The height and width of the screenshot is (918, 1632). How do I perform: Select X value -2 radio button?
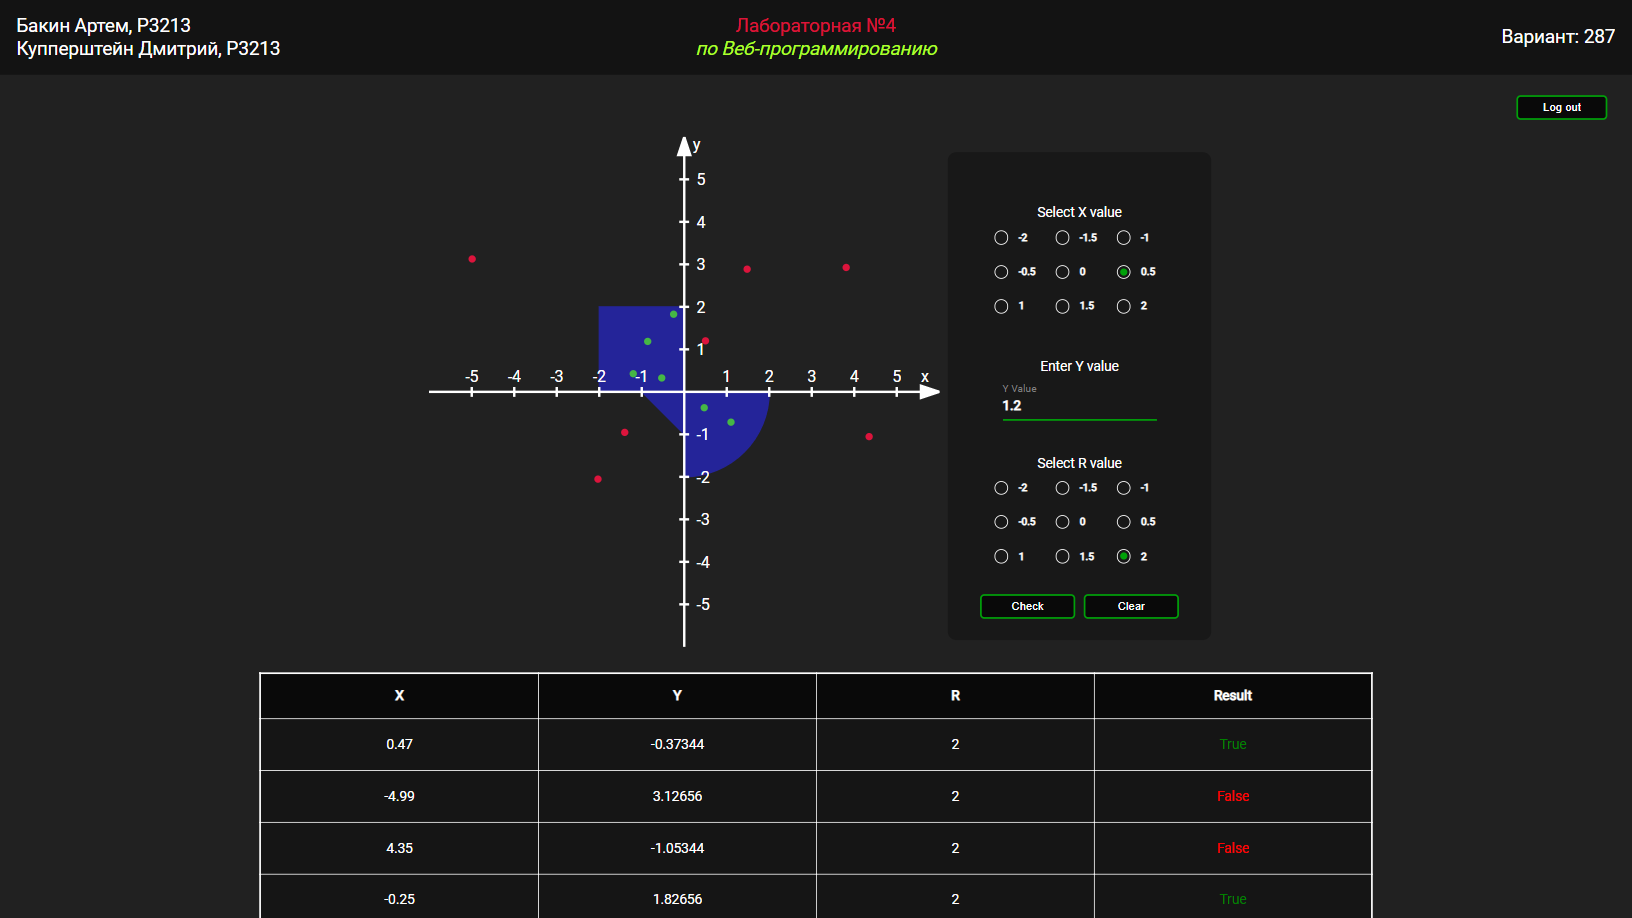tap(1001, 238)
